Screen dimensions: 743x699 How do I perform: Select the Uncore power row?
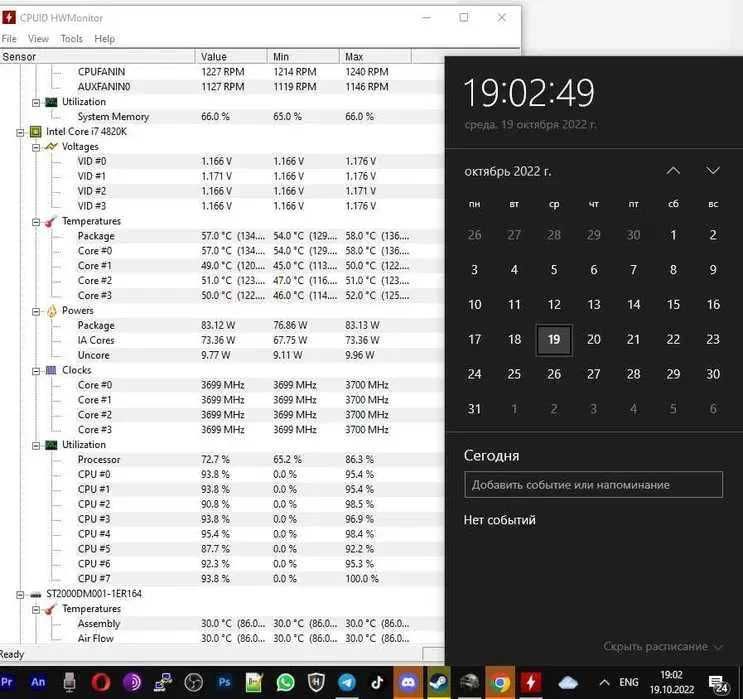coord(222,355)
